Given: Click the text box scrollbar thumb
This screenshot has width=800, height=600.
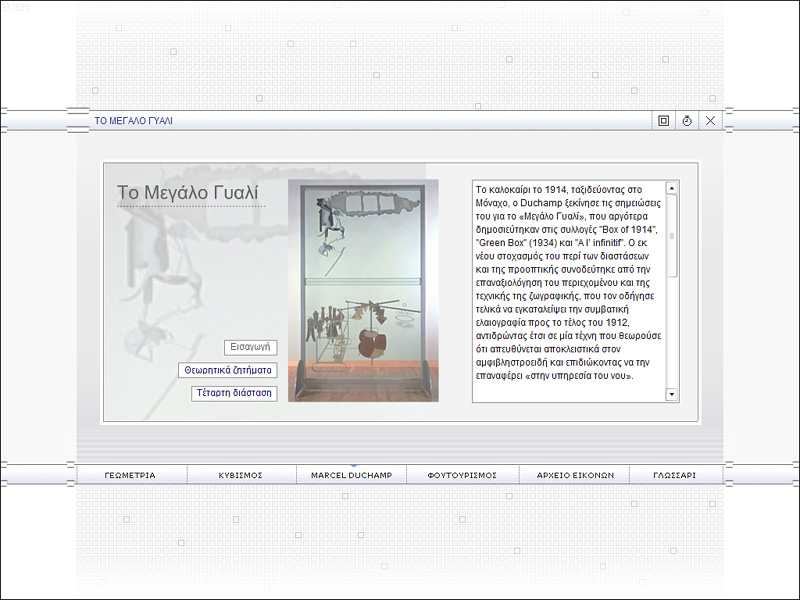Looking at the screenshot, I should [672, 236].
